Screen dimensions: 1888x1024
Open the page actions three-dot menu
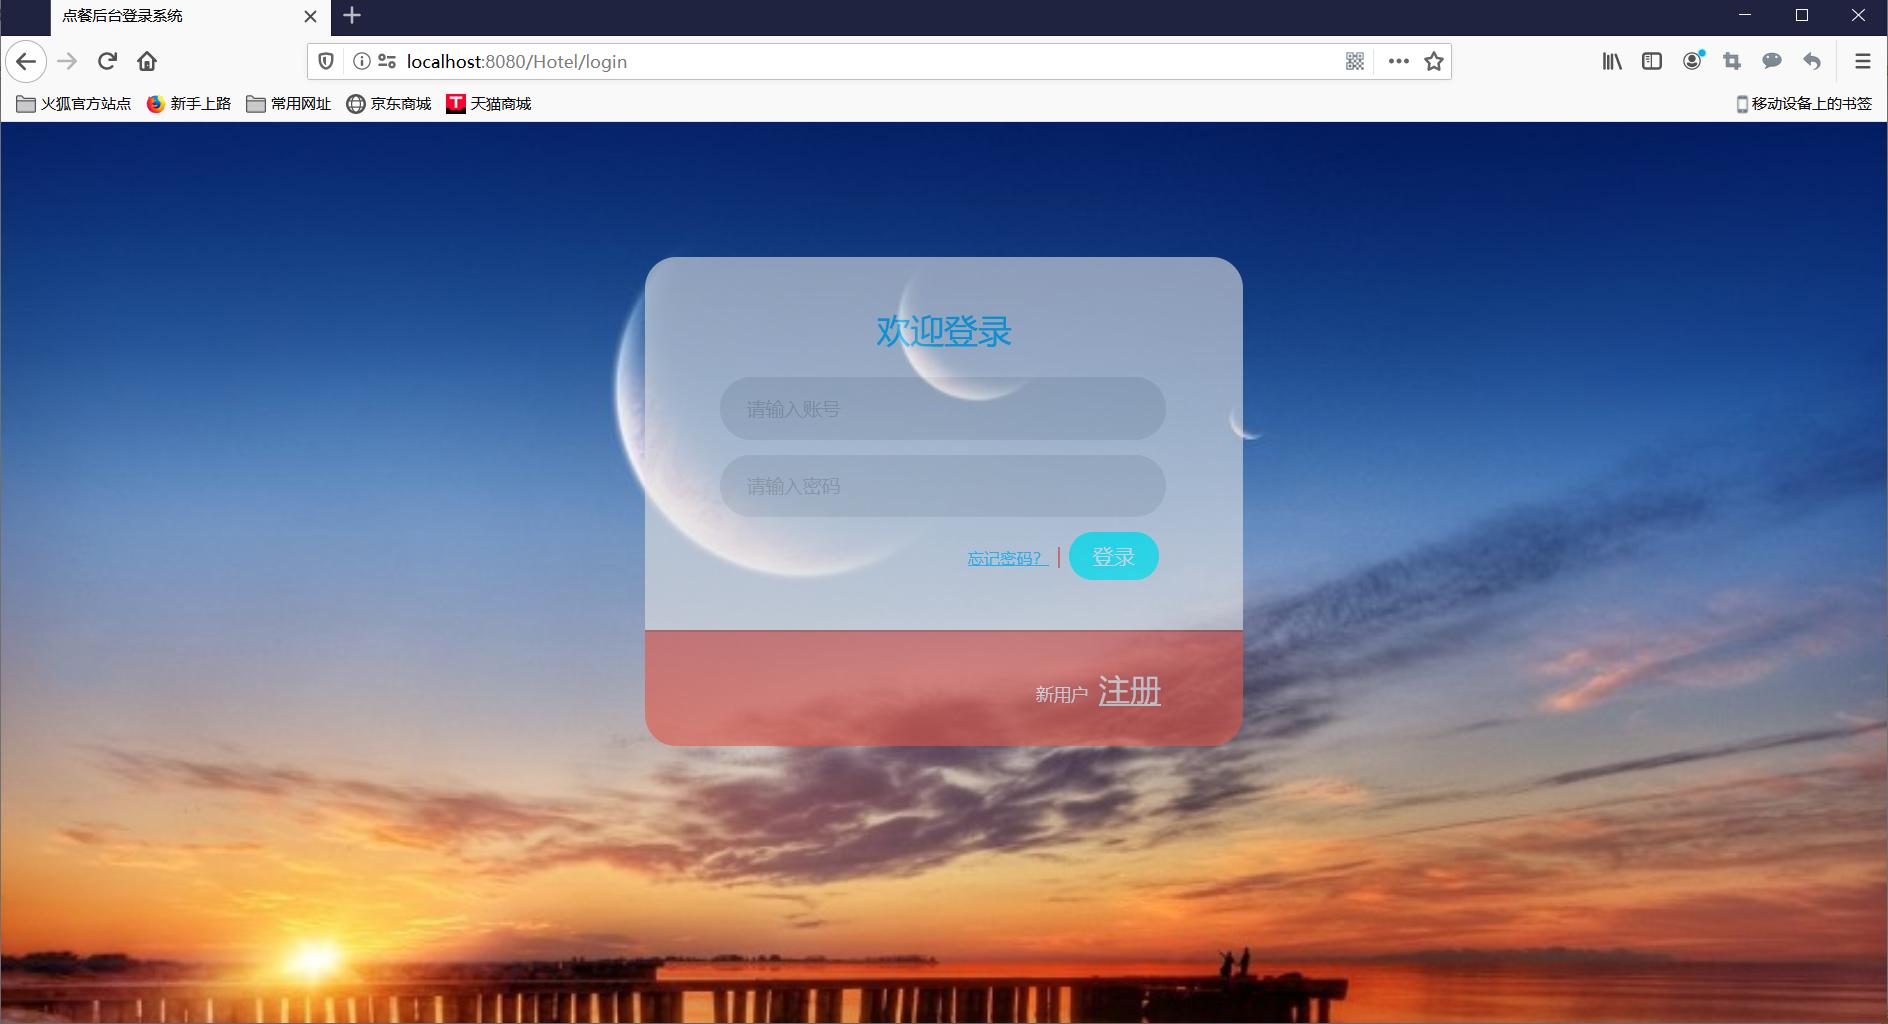tap(1399, 61)
